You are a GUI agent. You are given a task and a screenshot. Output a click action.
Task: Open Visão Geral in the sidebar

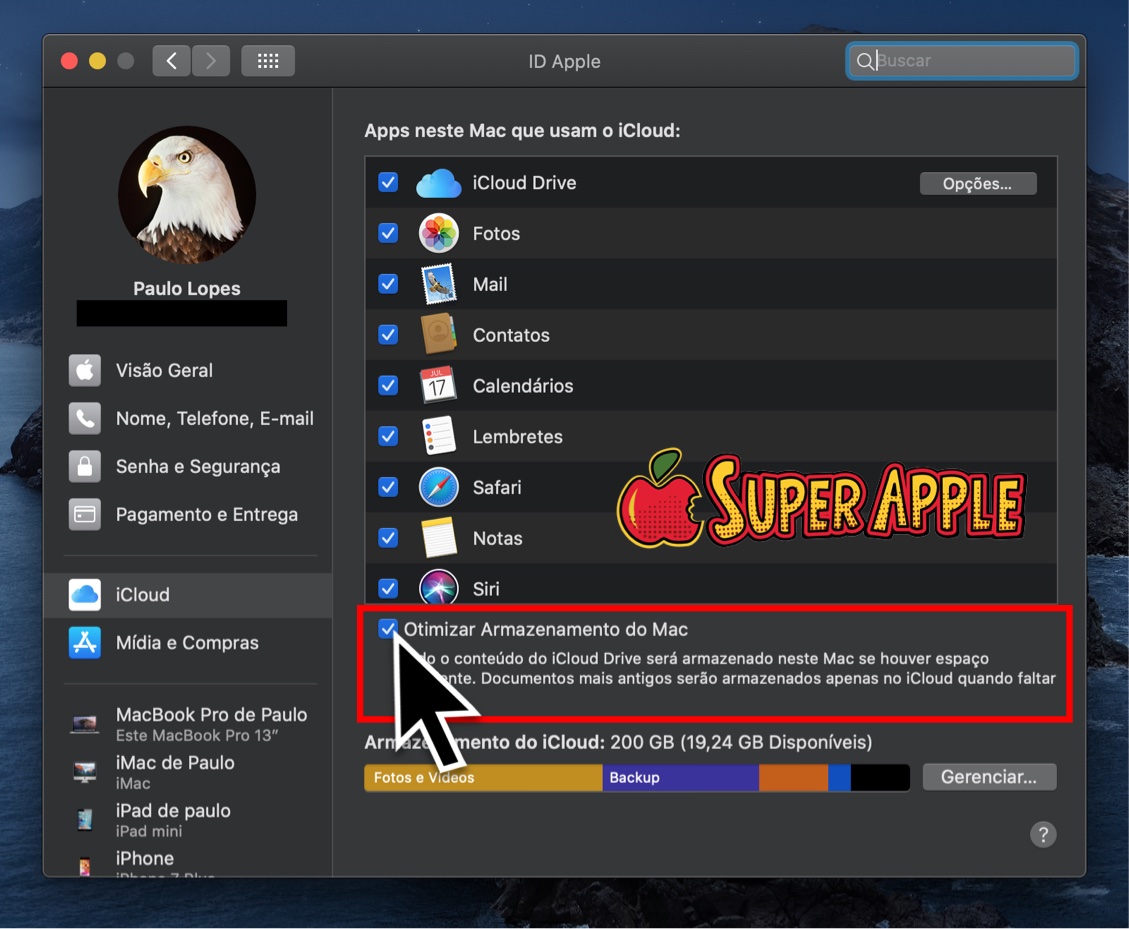(164, 370)
